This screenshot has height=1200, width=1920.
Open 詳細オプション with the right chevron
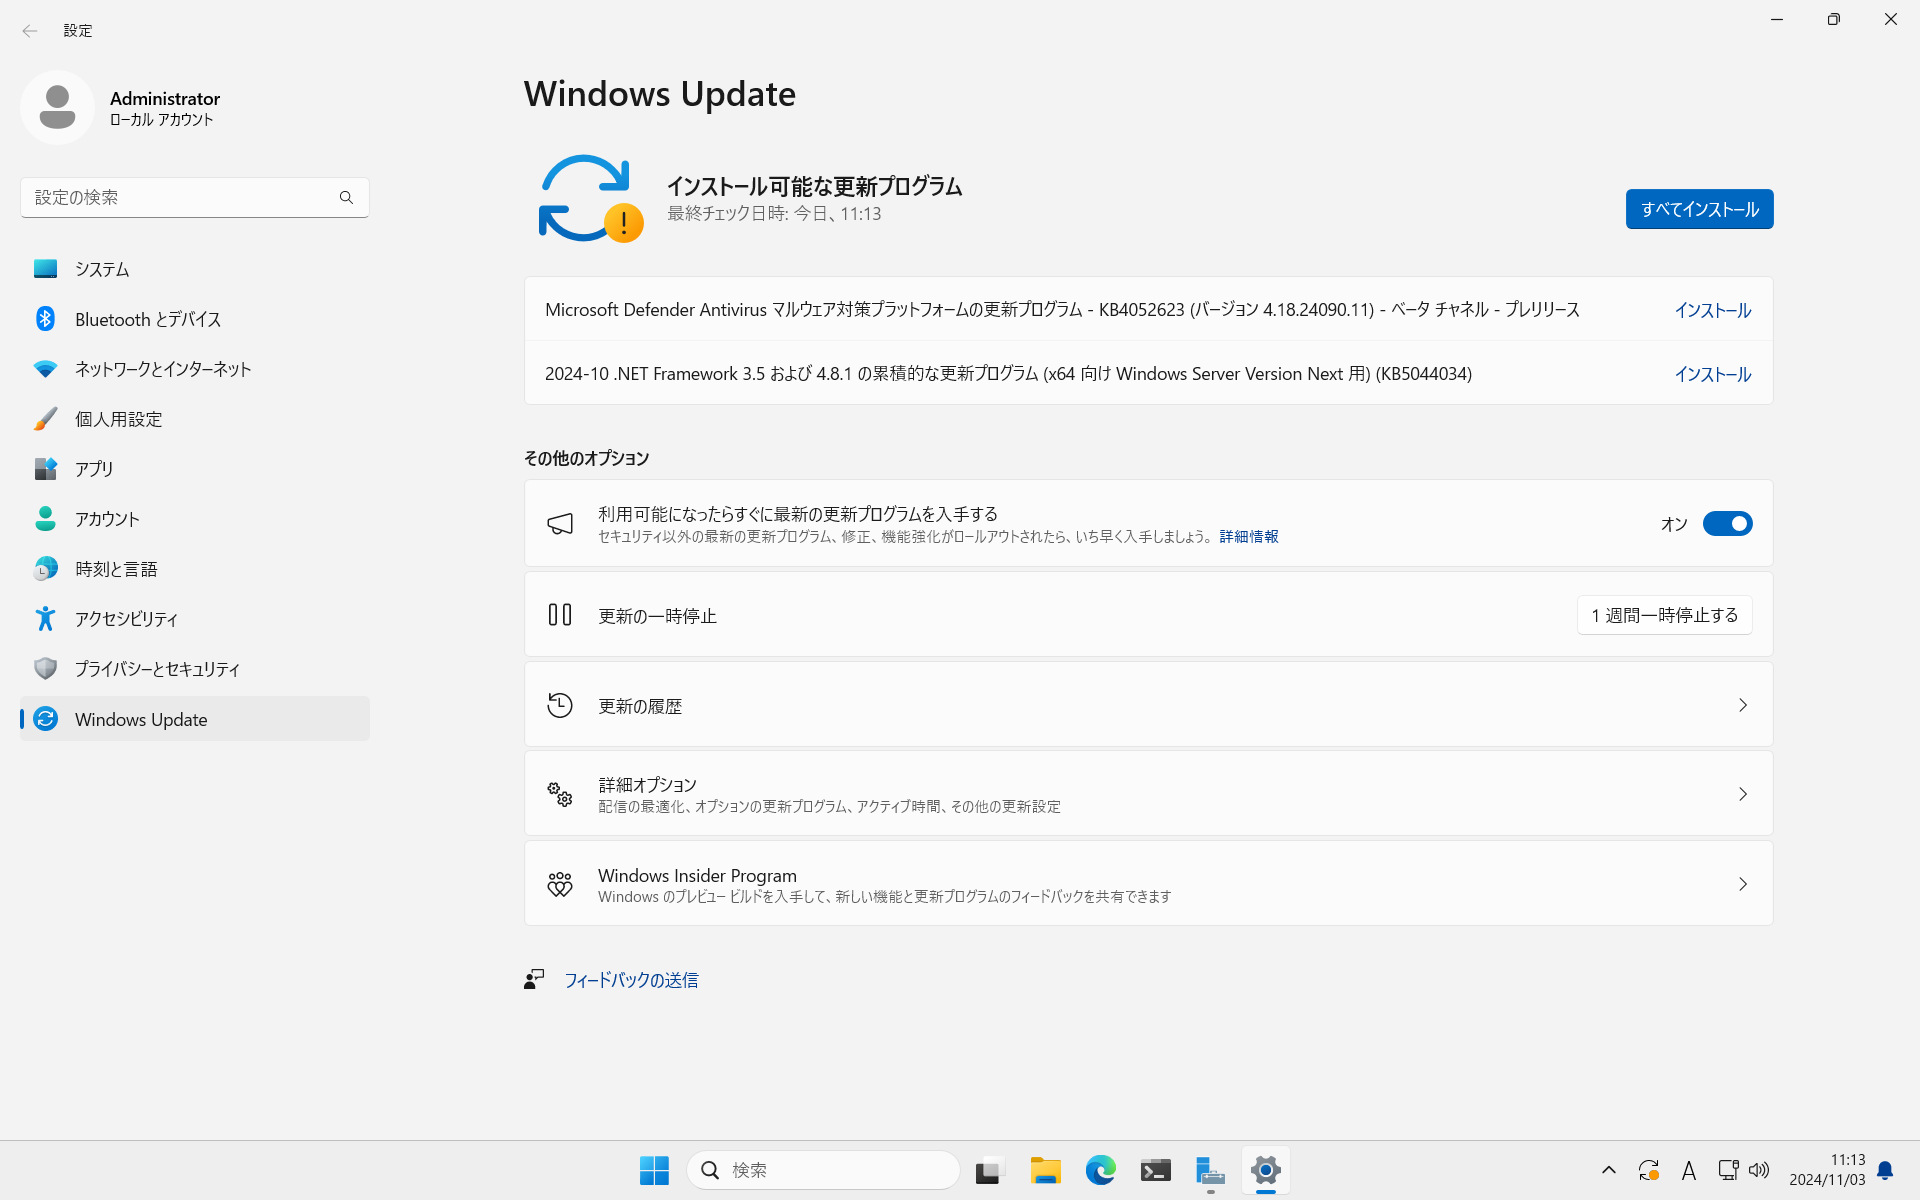tap(1742, 794)
